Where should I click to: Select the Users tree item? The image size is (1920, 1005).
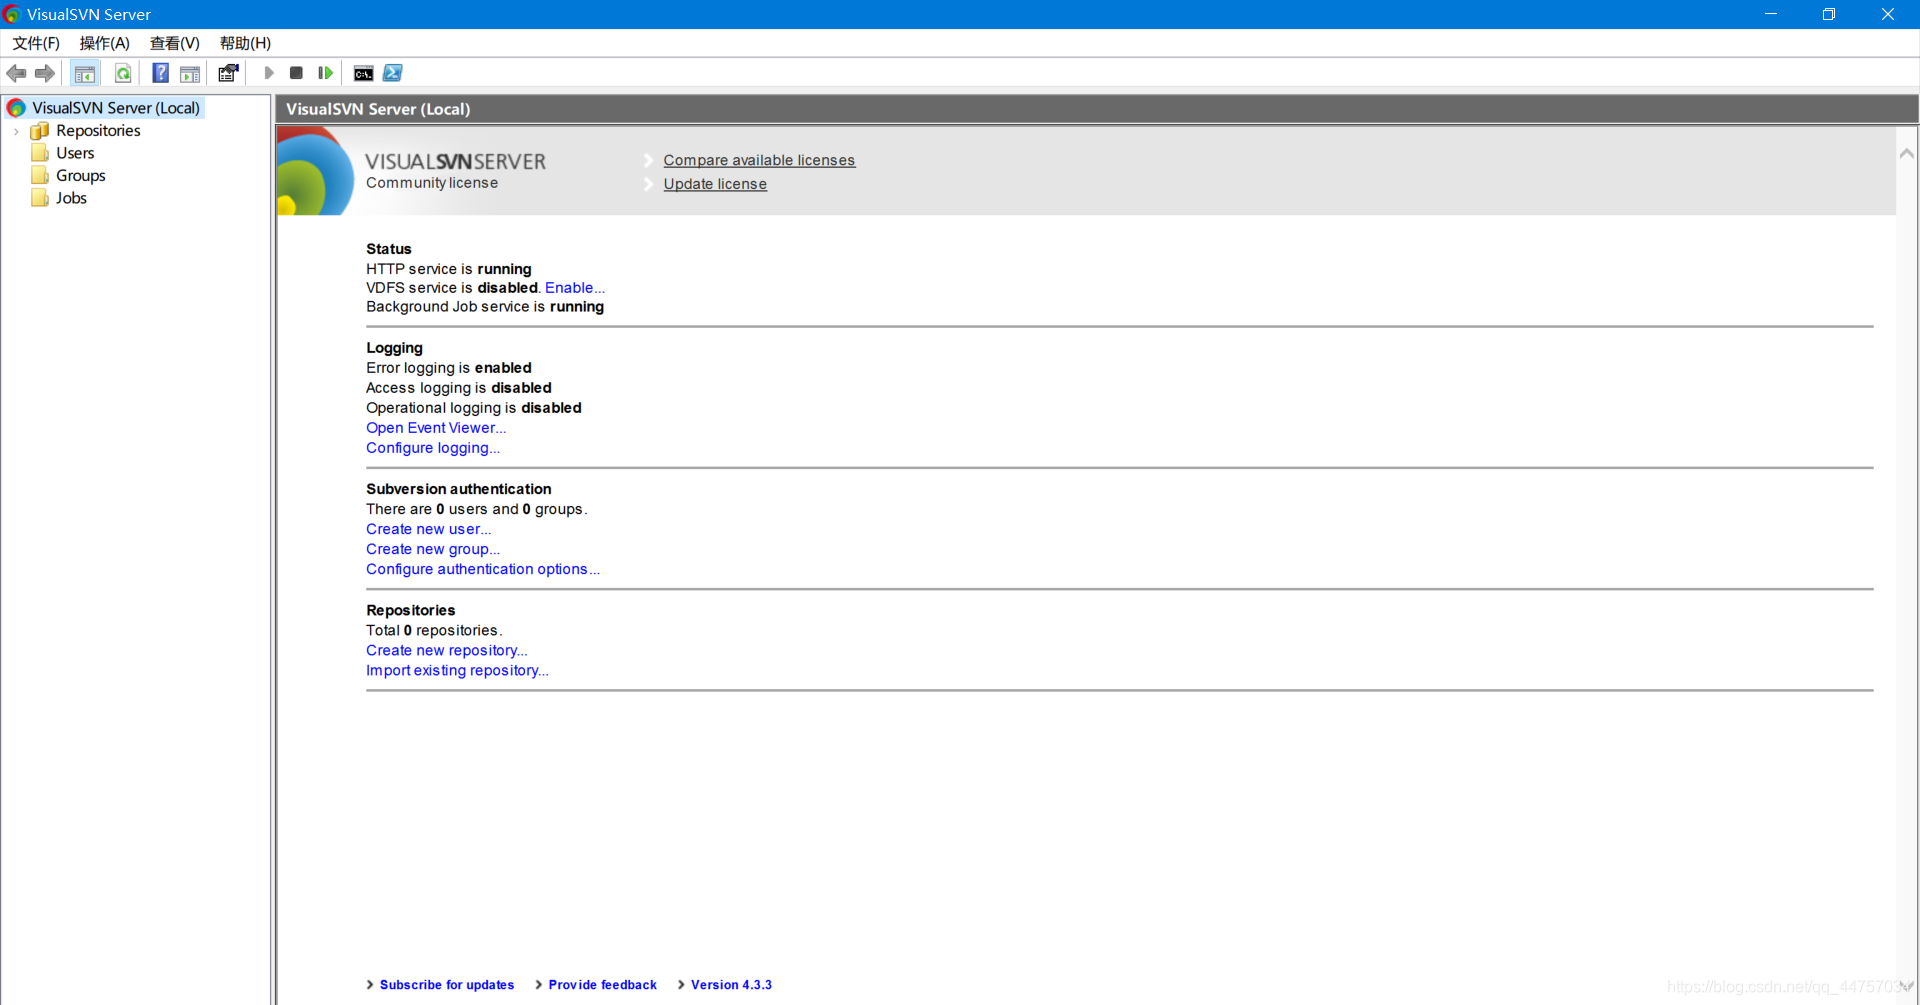75,153
